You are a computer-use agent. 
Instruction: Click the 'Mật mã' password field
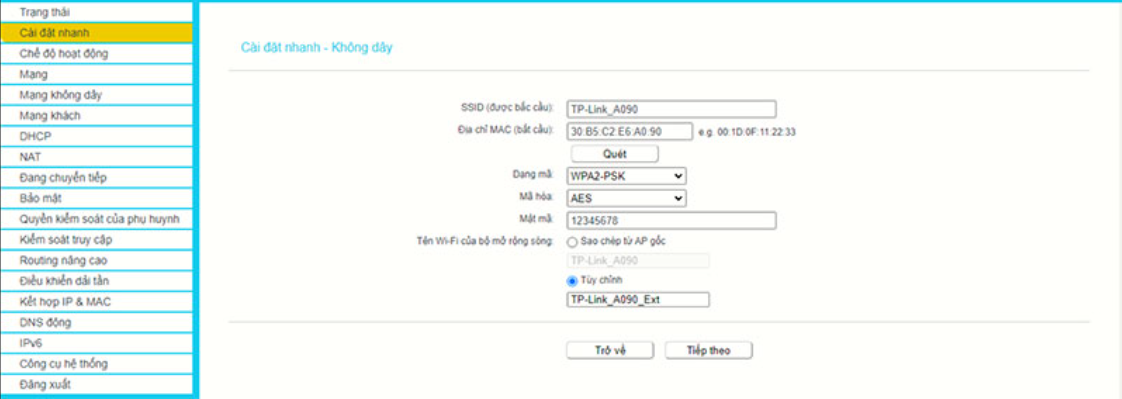(671, 220)
